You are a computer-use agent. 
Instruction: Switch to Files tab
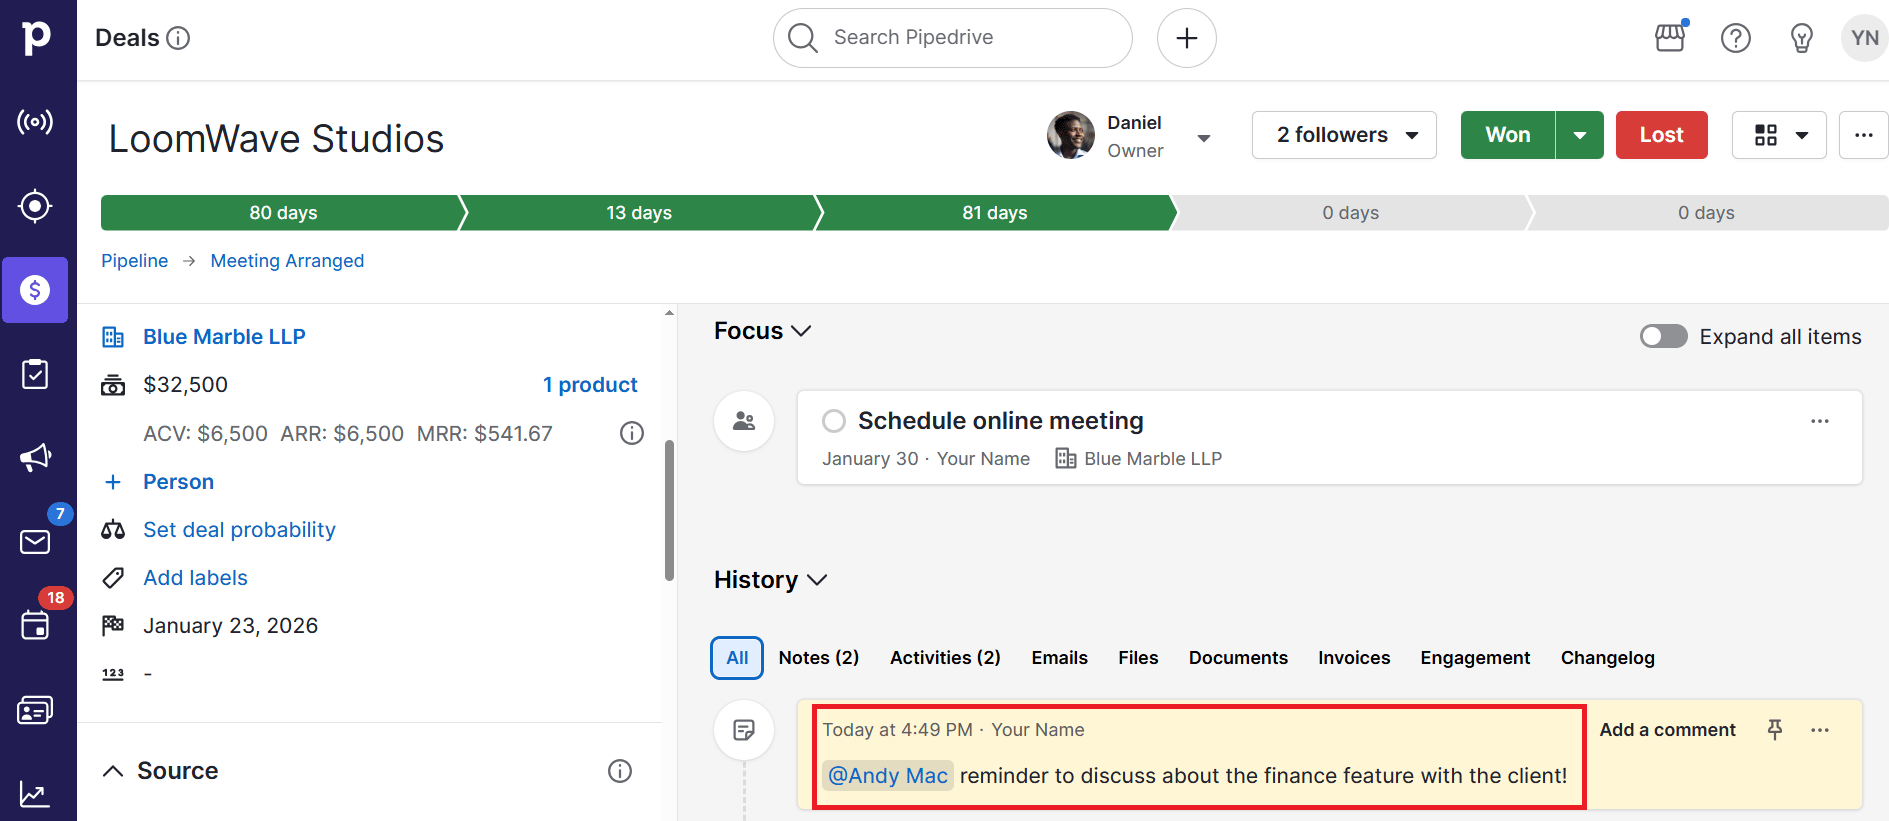tap(1138, 658)
